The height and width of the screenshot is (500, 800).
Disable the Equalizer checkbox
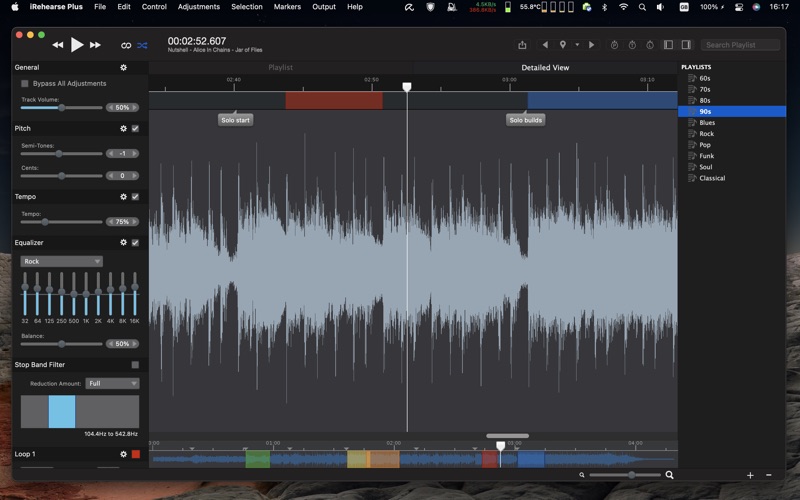135,242
